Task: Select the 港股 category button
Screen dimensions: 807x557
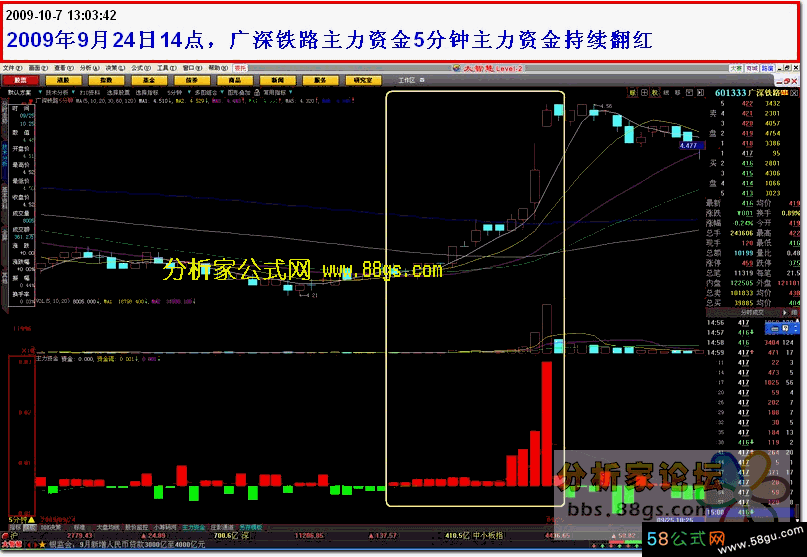Action: [x=63, y=80]
